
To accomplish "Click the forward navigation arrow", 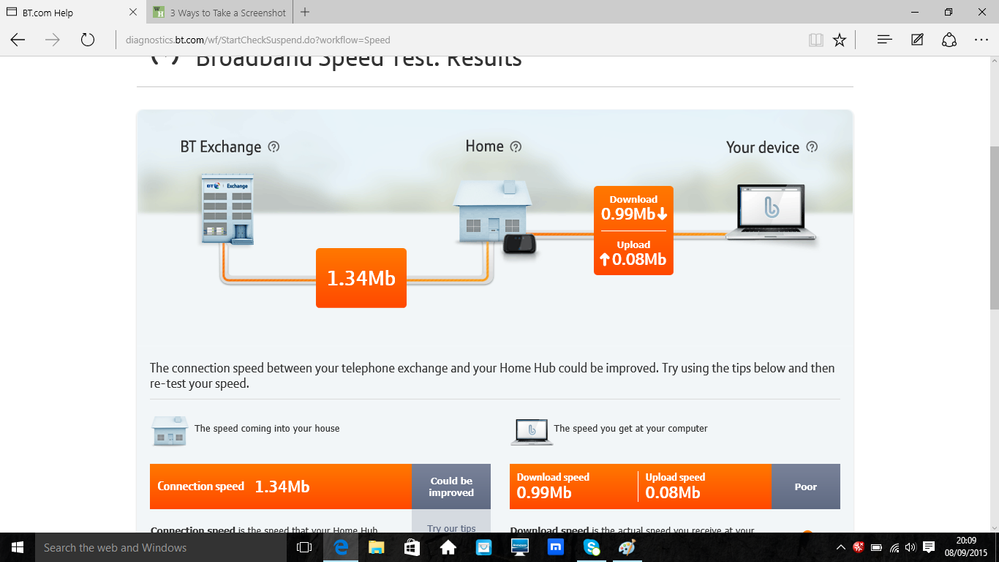I will (x=52, y=40).
